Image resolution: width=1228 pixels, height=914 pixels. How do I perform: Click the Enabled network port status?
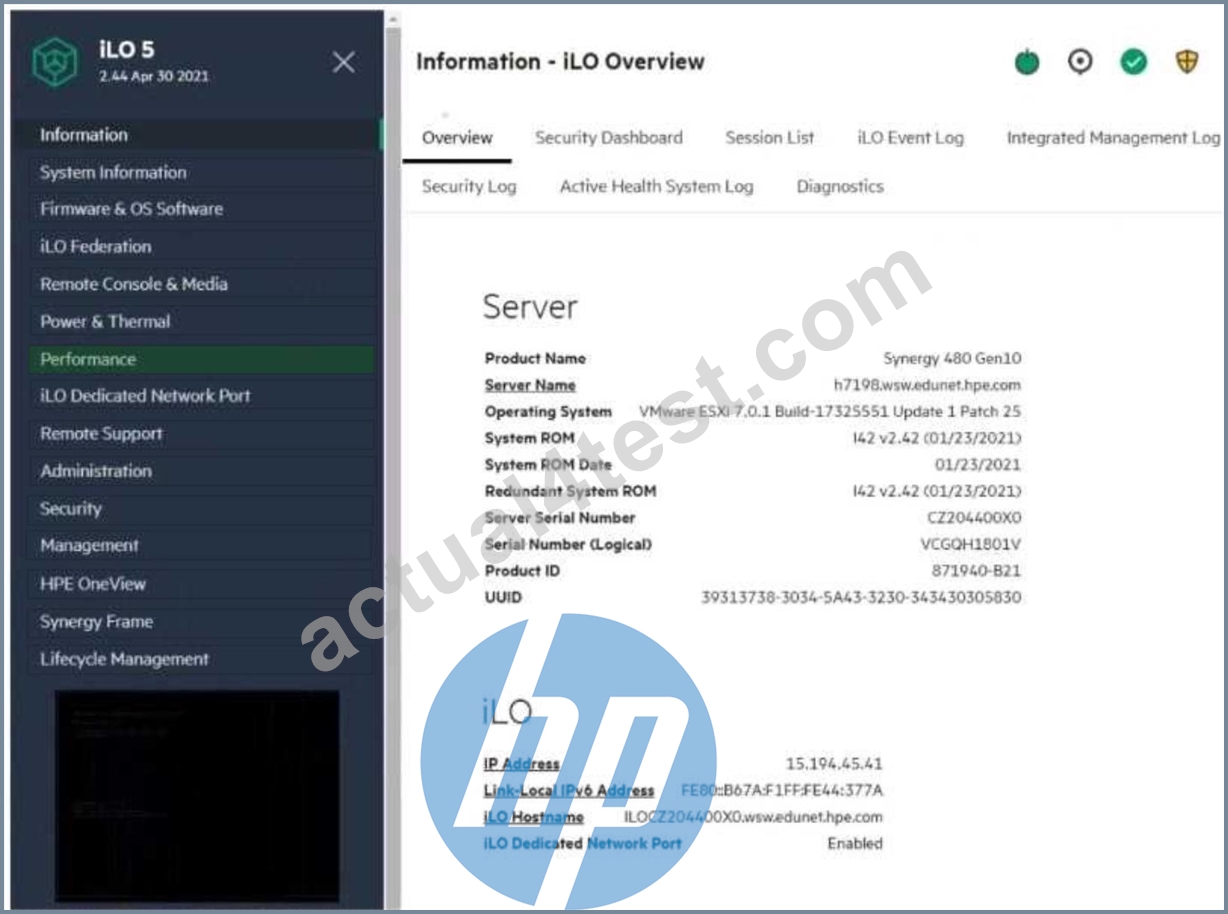click(x=855, y=844)
